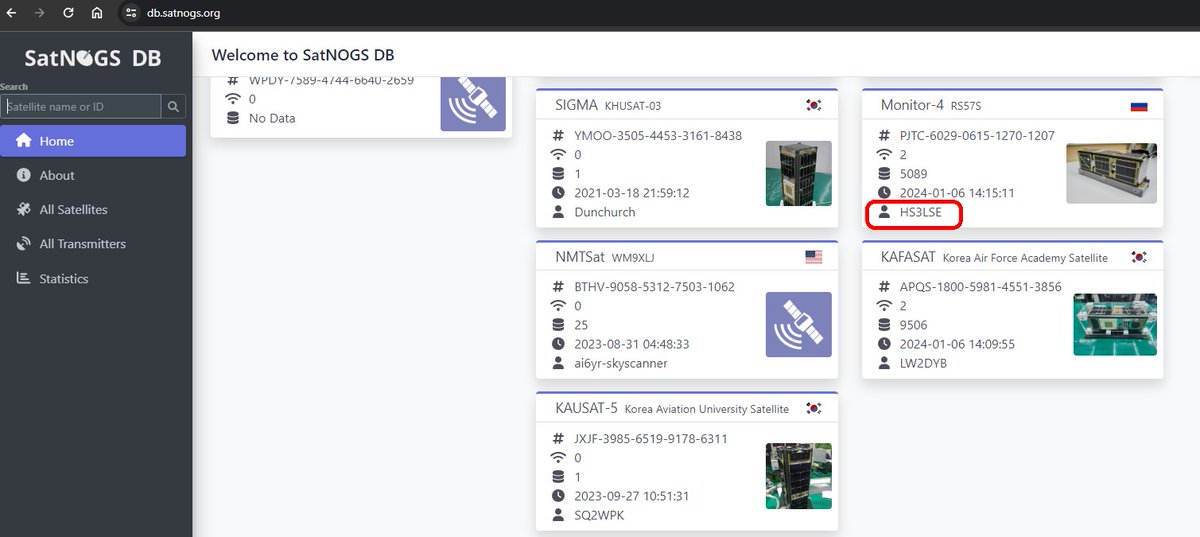The width and height of the screenshot is (1200, 537).
Task: Go to browser home icon
Action: (x=97, y=13)
